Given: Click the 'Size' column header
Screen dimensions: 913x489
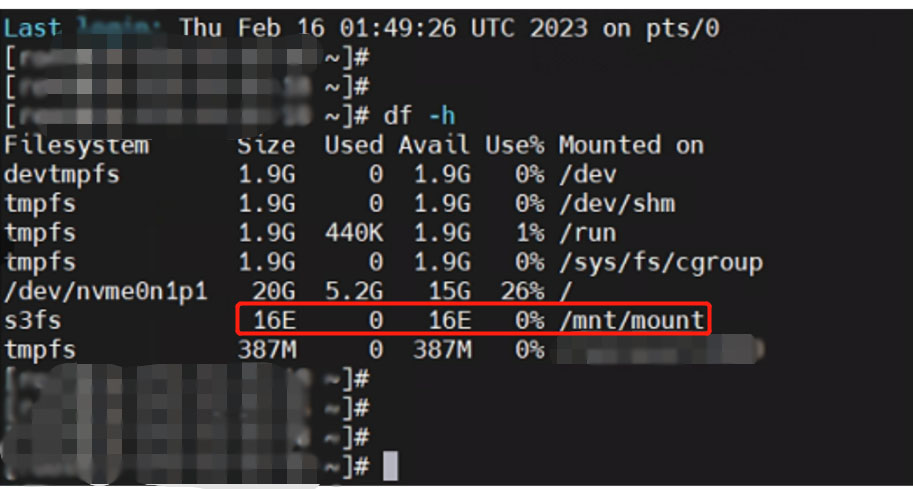Looking at the screenshot, I should click(266, 145).
